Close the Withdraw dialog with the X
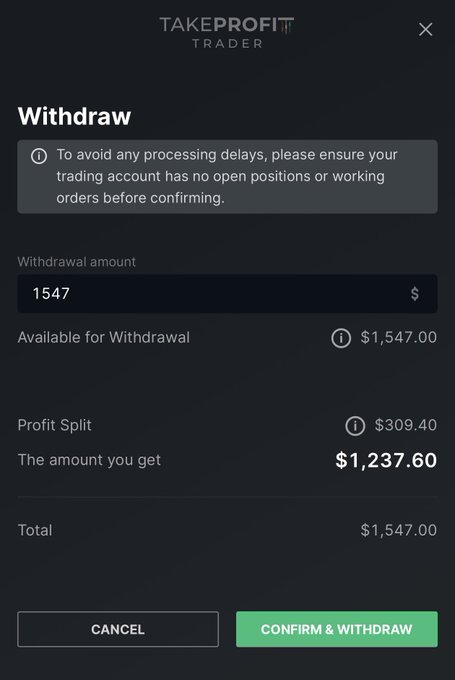455x680 pixels. (x=426, y=29)
